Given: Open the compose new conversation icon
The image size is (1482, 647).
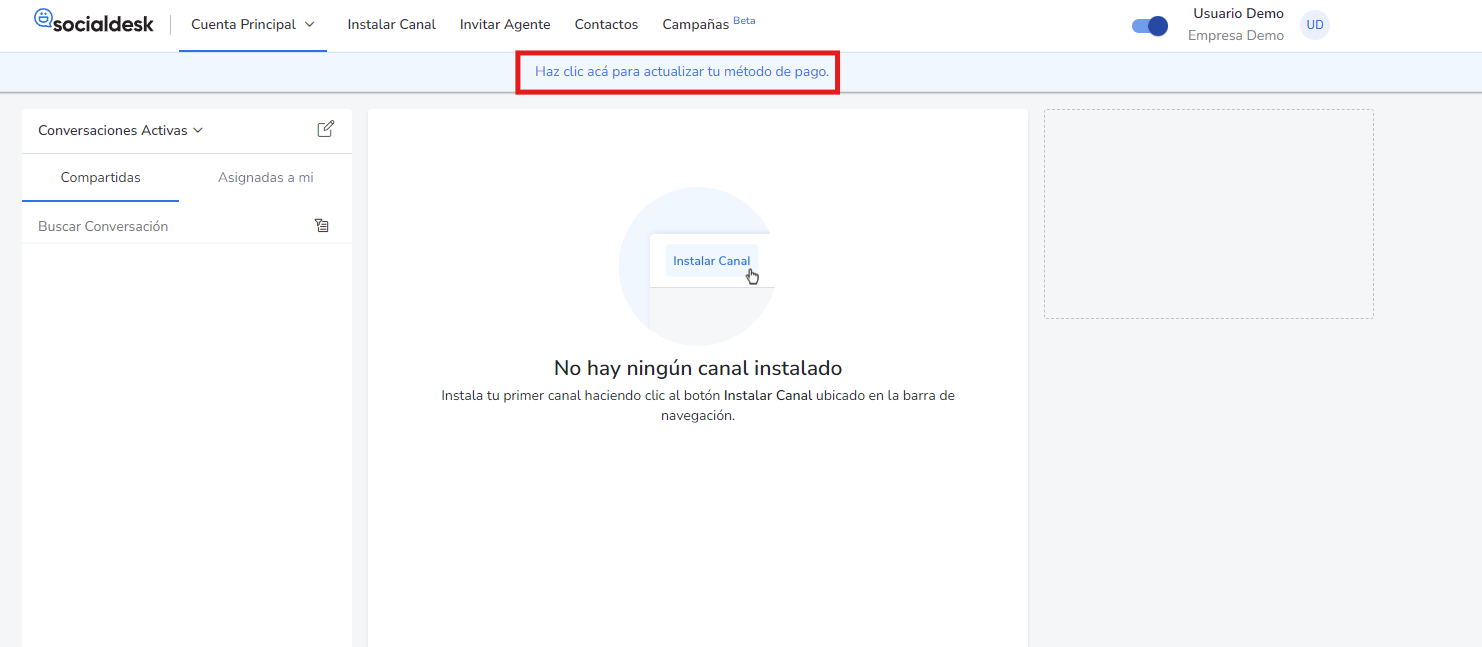Looking at the screenshot, I should click(325, 129).
